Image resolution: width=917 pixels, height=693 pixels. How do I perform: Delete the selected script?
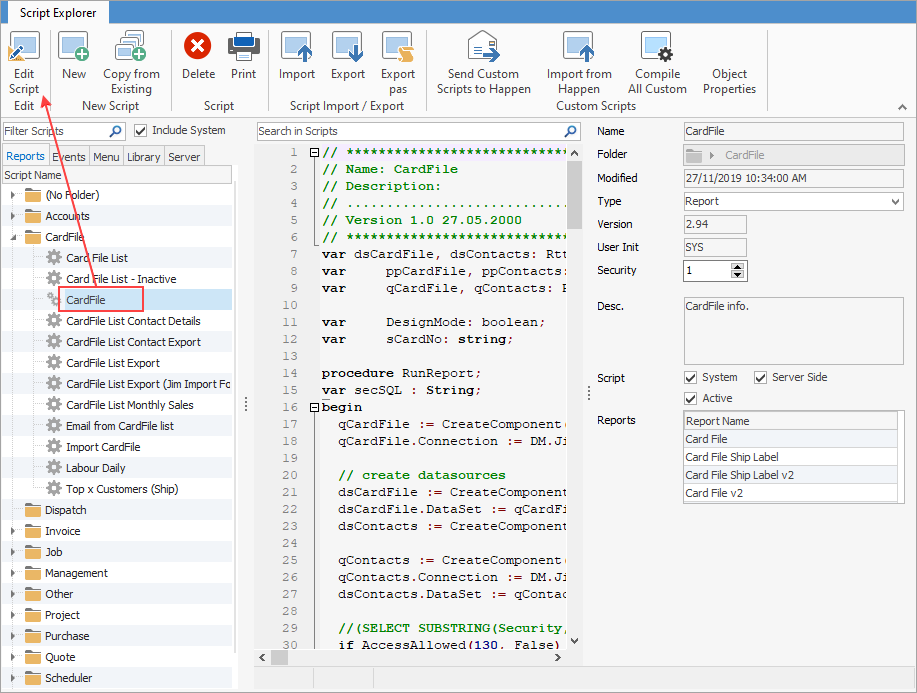(x=197, y=55)
